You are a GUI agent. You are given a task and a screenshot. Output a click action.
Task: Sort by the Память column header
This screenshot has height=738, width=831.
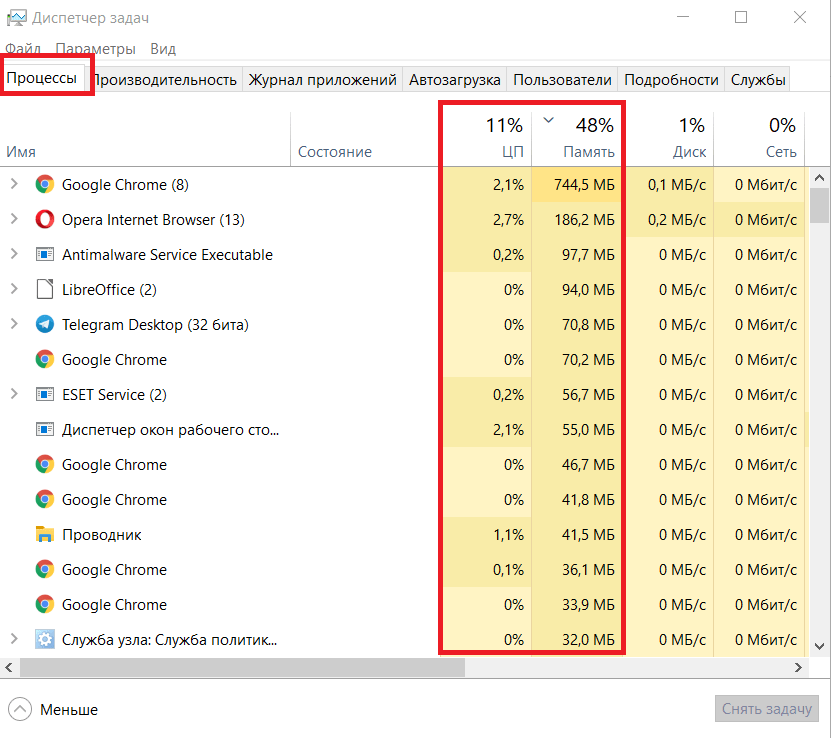577,139
